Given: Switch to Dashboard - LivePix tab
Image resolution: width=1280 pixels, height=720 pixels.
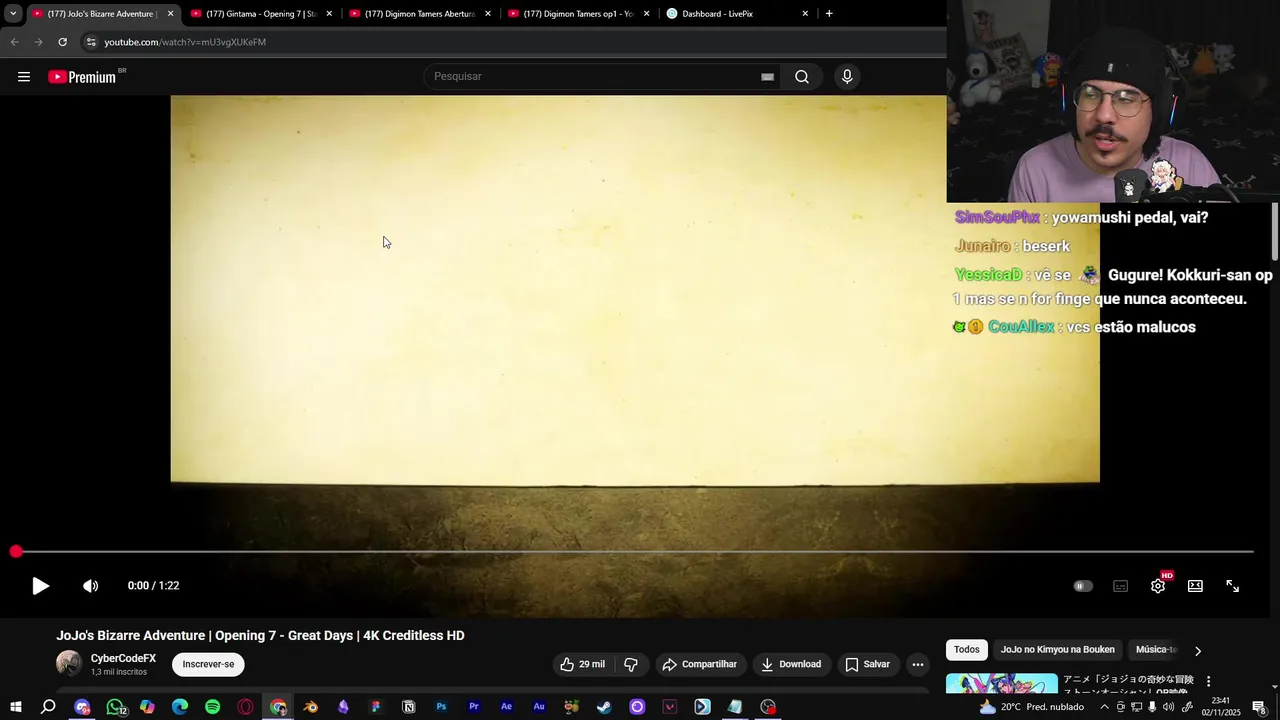Looking at the screenshot, I should point(736,14).
